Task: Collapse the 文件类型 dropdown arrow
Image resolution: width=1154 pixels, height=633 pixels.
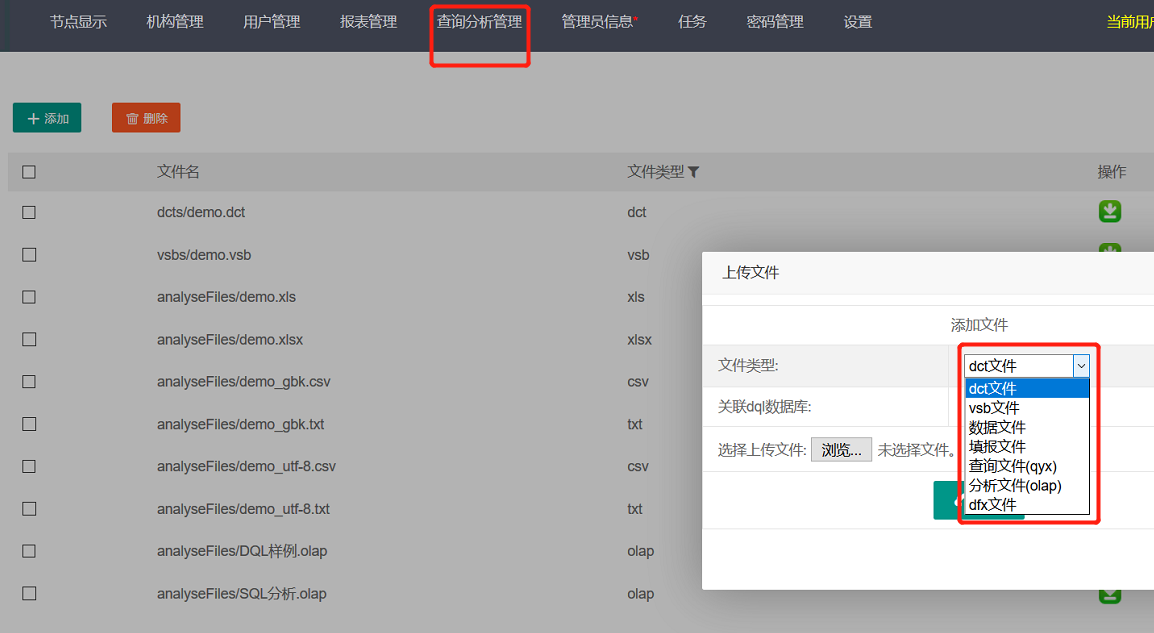Action: coord(1081,366)
